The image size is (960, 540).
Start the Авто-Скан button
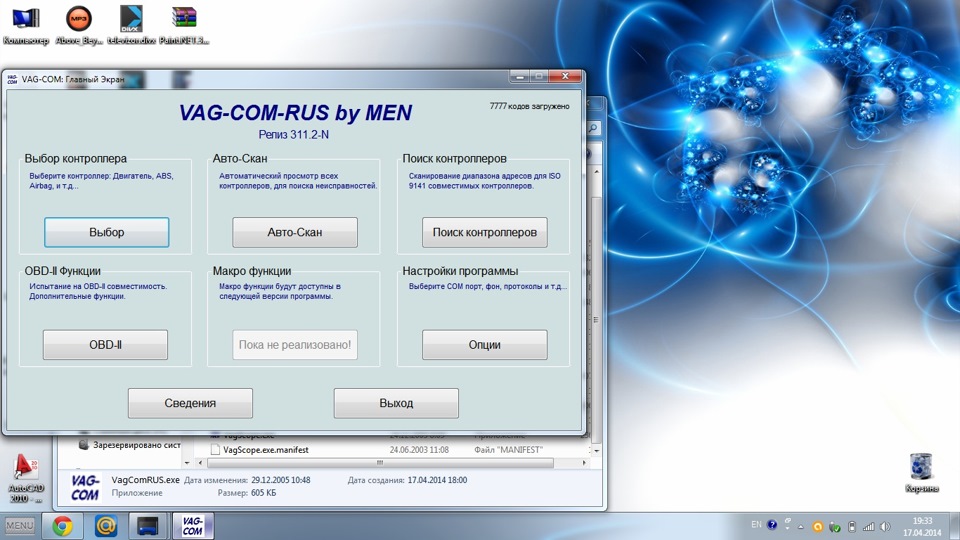[x=294, y=232]
